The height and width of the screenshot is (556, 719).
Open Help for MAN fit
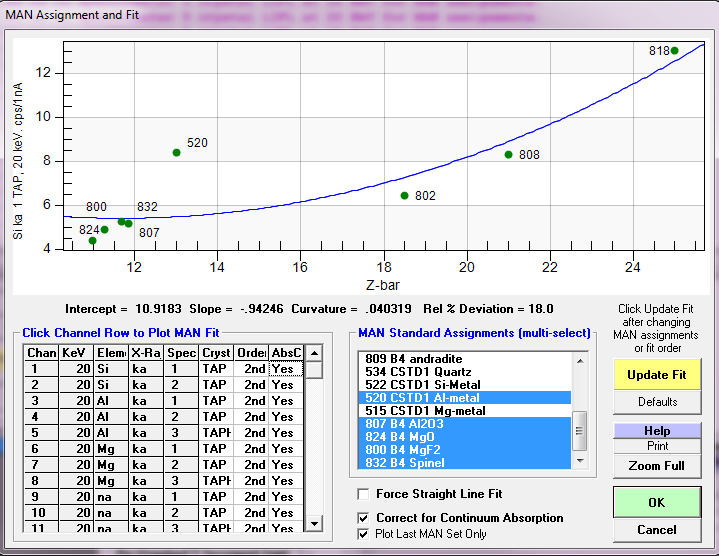(657, 431)
